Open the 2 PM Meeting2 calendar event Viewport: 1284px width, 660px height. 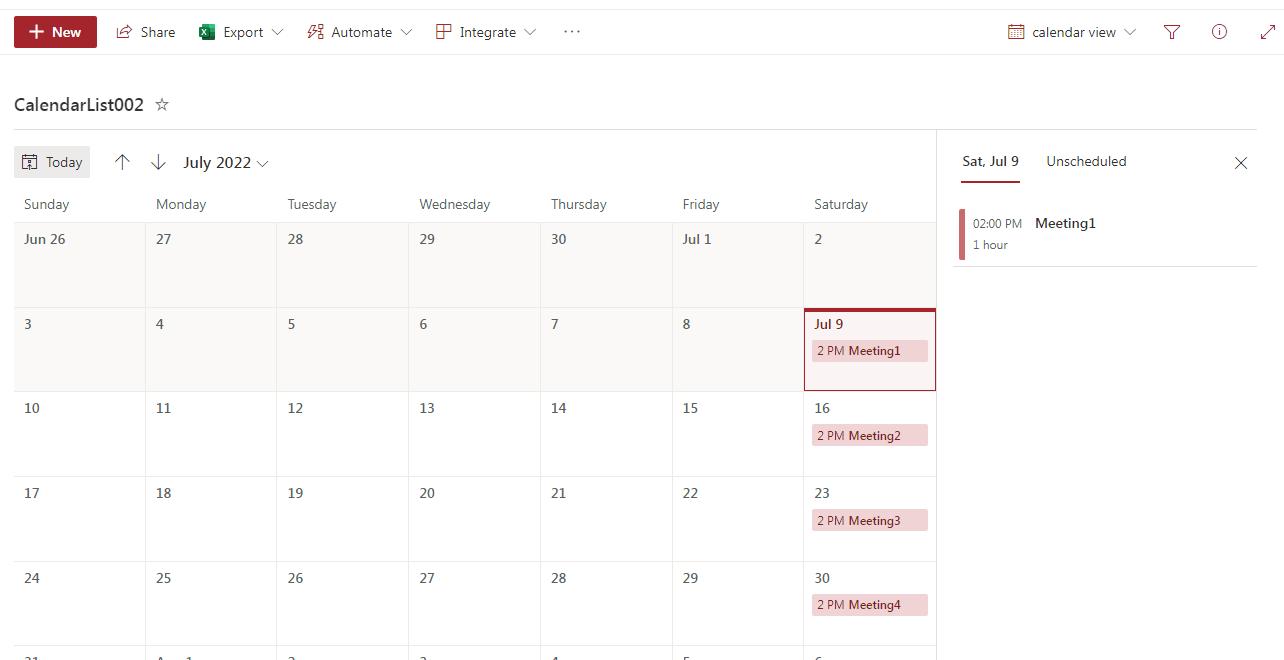click(869, 436)
